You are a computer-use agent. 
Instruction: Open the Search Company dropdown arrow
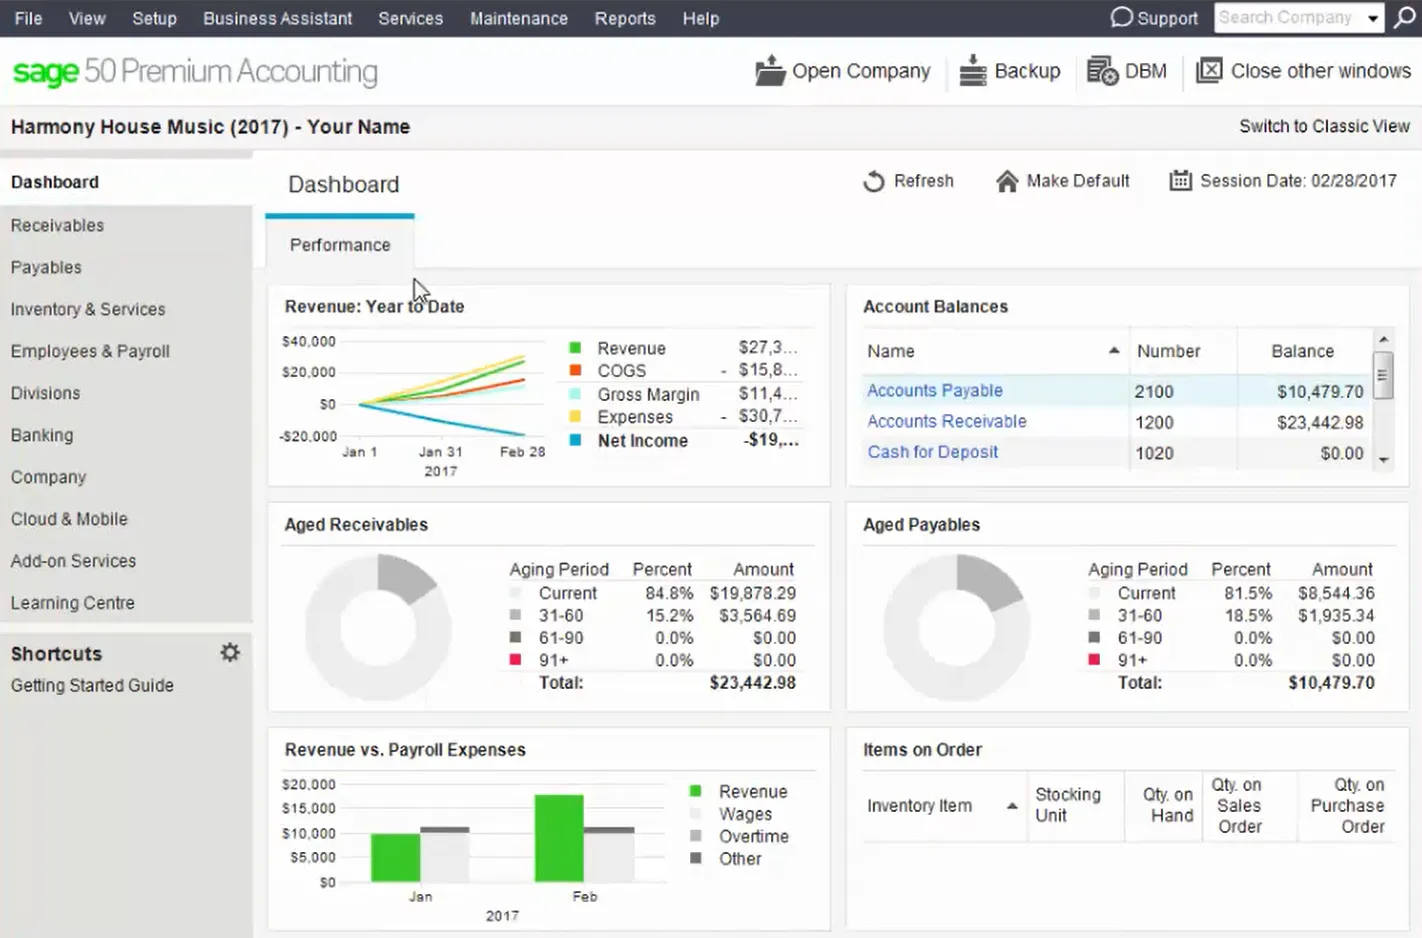[x=1374, y=18]
